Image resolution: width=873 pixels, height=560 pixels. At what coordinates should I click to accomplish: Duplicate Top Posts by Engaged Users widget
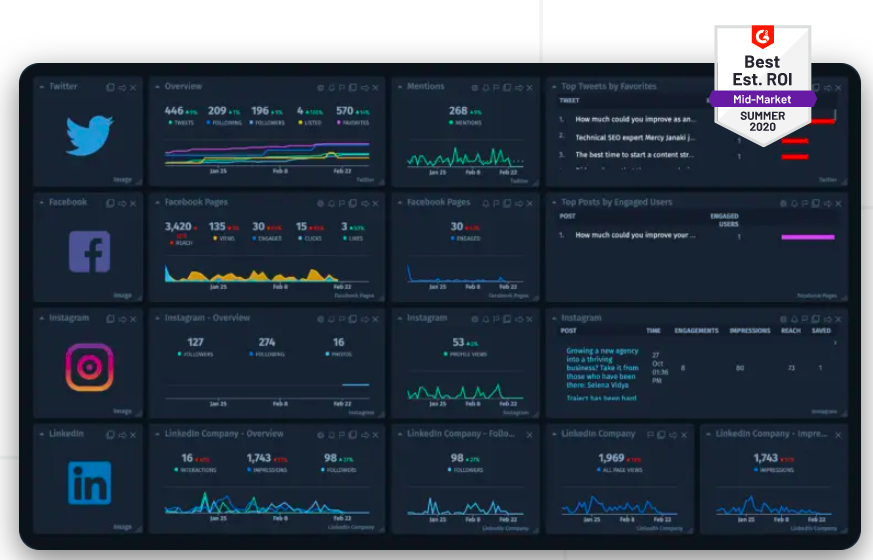coord(816,203)
